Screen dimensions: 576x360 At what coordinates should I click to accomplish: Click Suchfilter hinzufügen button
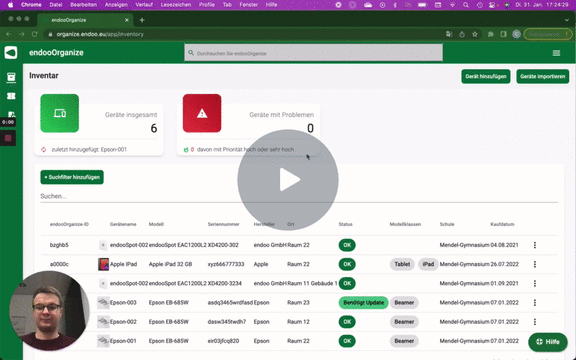(72, 177)
